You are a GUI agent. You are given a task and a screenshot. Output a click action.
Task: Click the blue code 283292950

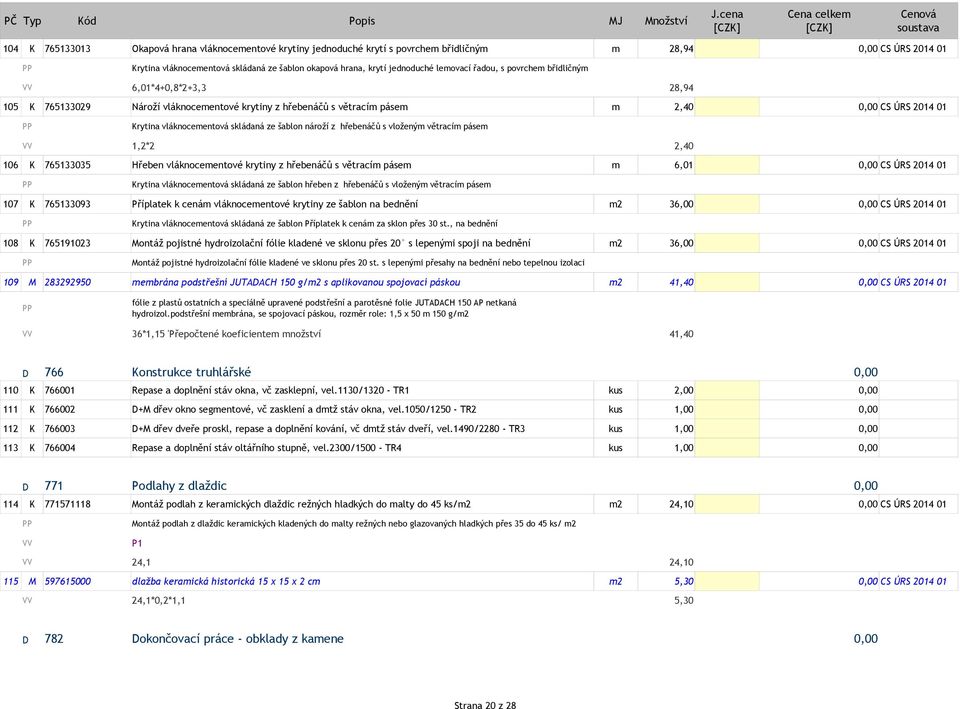coord(67,282)
